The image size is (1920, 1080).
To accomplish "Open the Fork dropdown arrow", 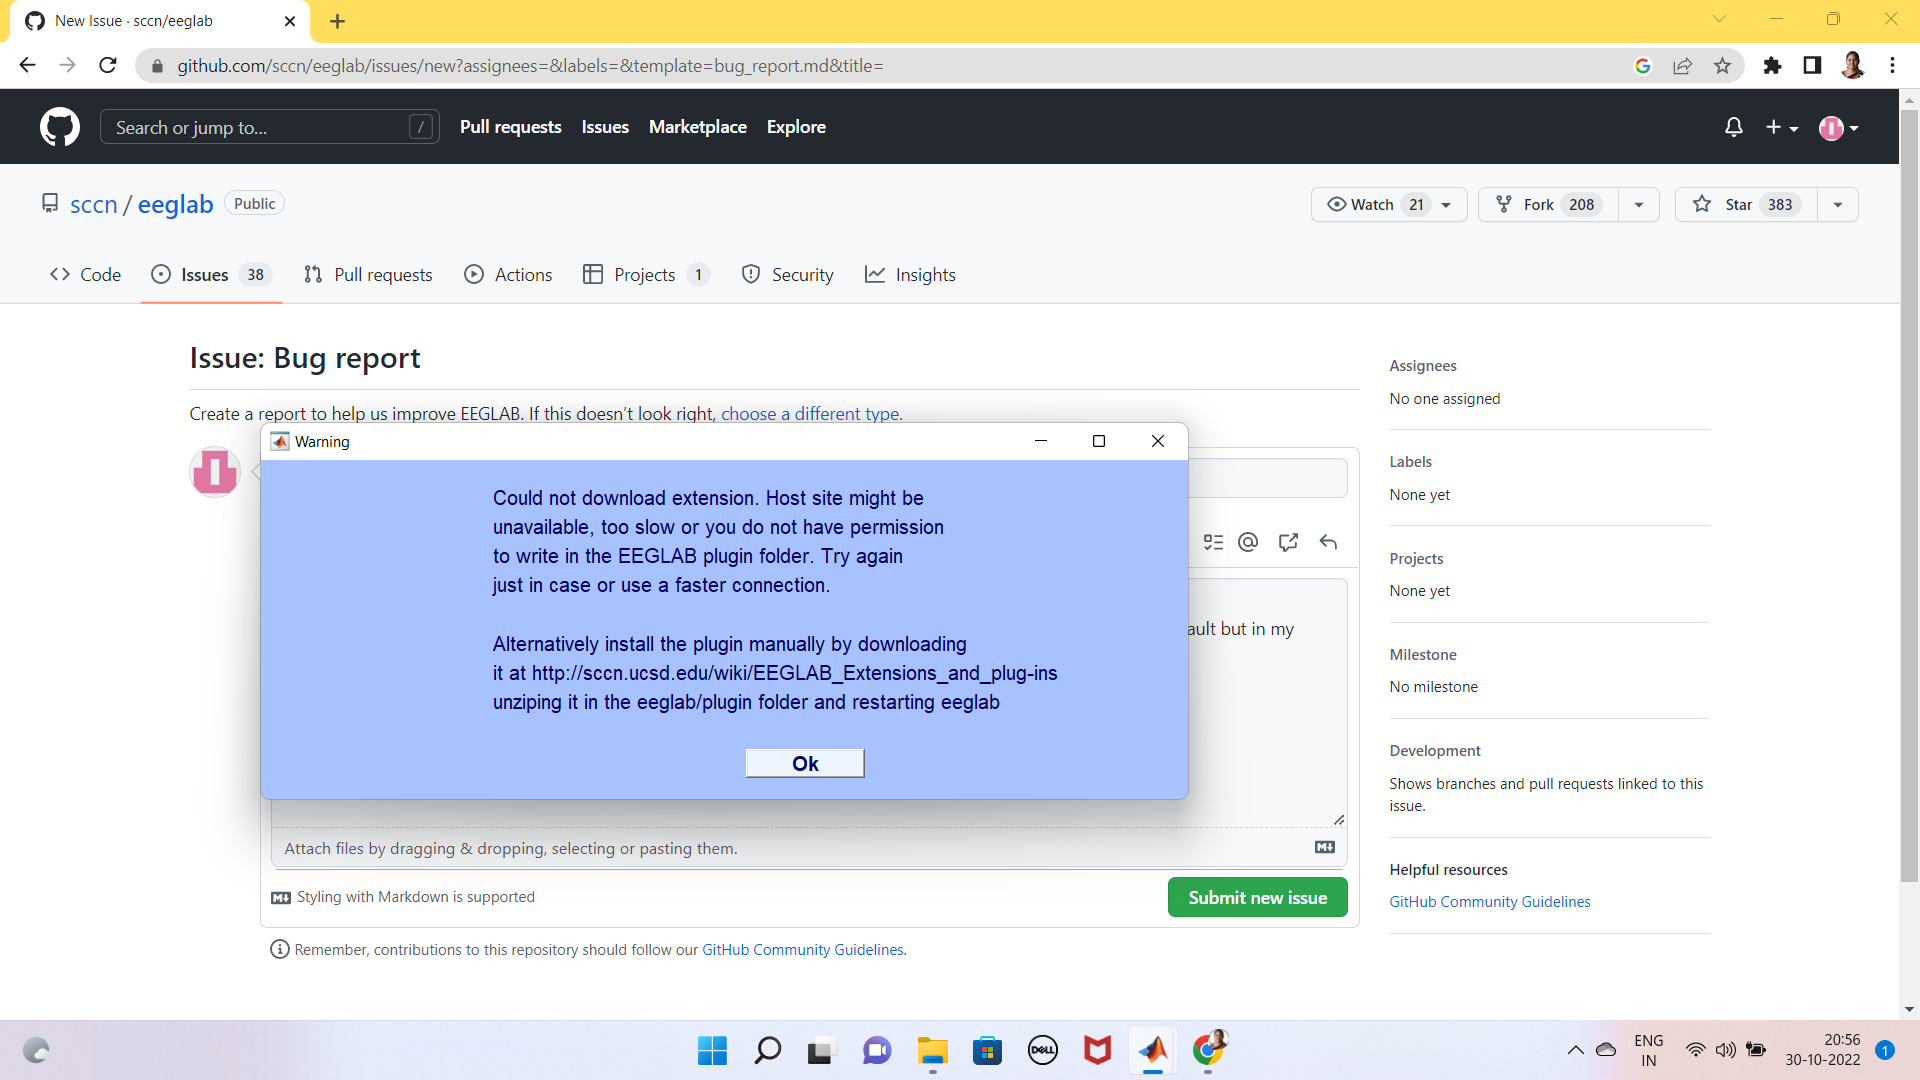I will 1637,204.
